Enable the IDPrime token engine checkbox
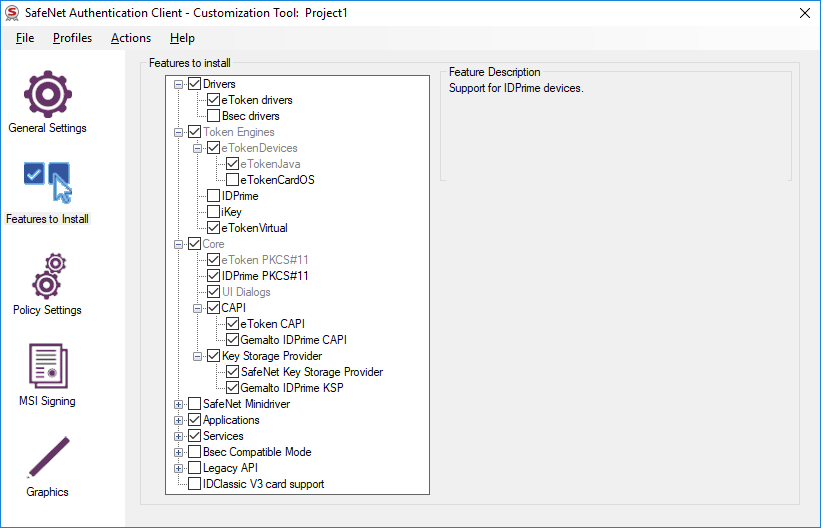823x530 pixels. pos(214,196)
